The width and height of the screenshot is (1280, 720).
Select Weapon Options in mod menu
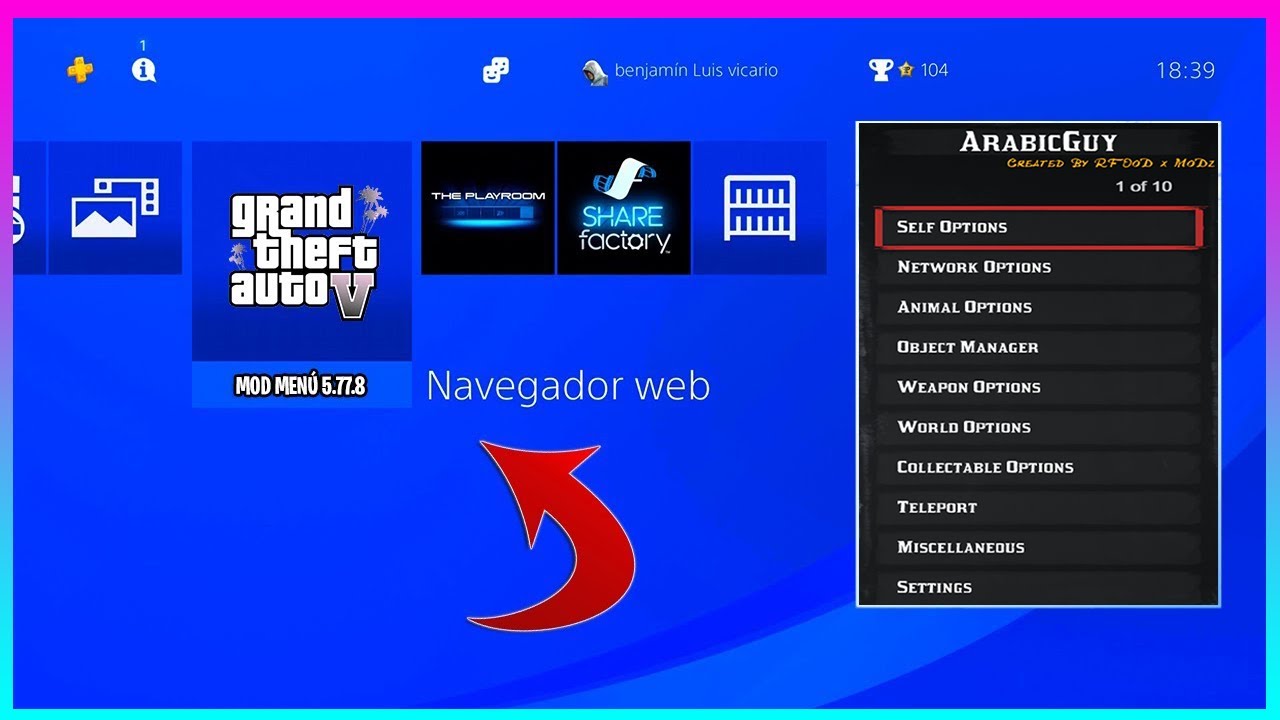(1038, 387)
